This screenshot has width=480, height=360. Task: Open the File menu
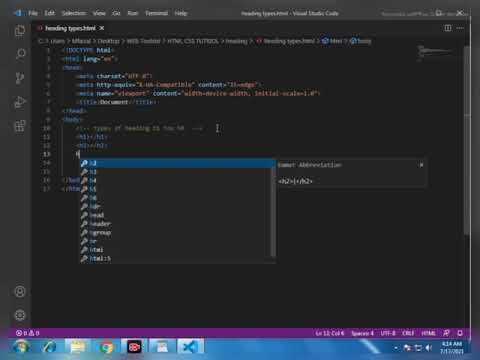33,13
